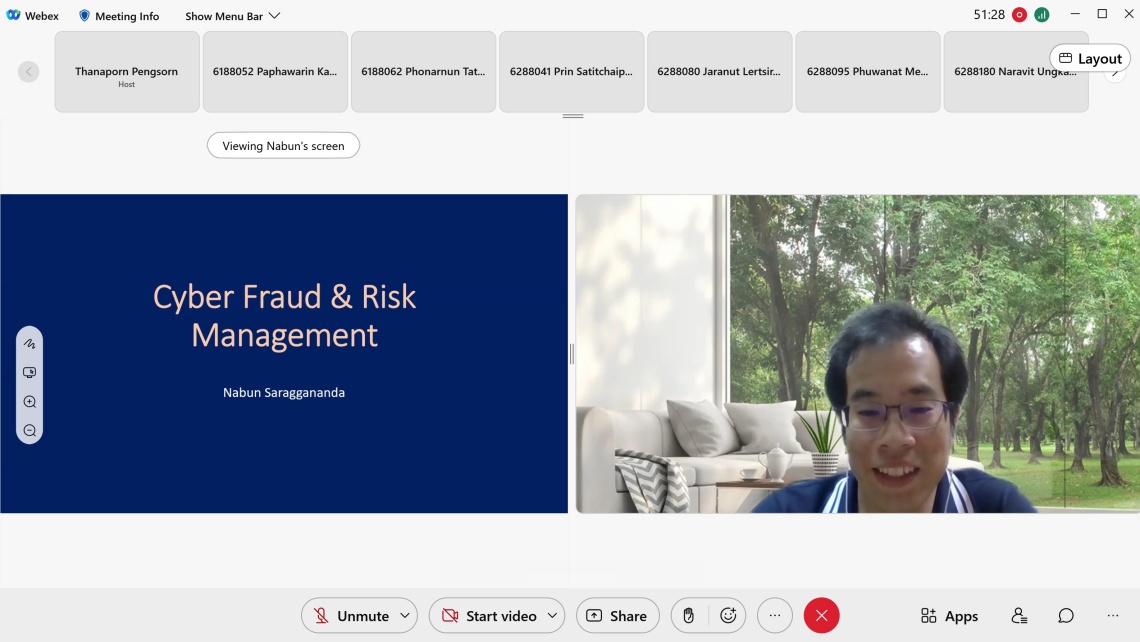Viewport: 1140px width, 642px height.
Task: Select the annotate pen tool
Action: [x=30, y=343]
